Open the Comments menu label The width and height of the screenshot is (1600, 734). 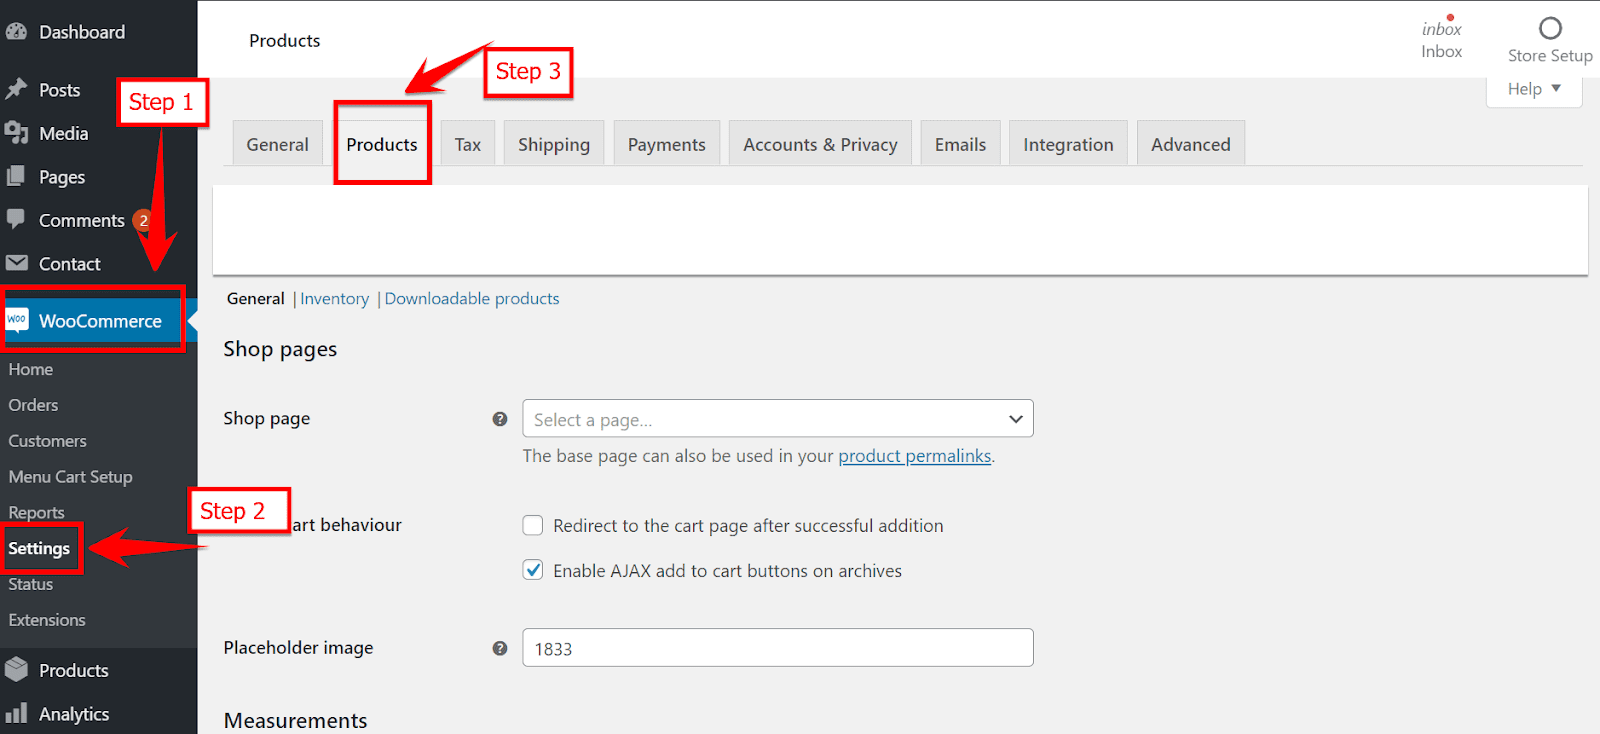(x=82, y=220)
